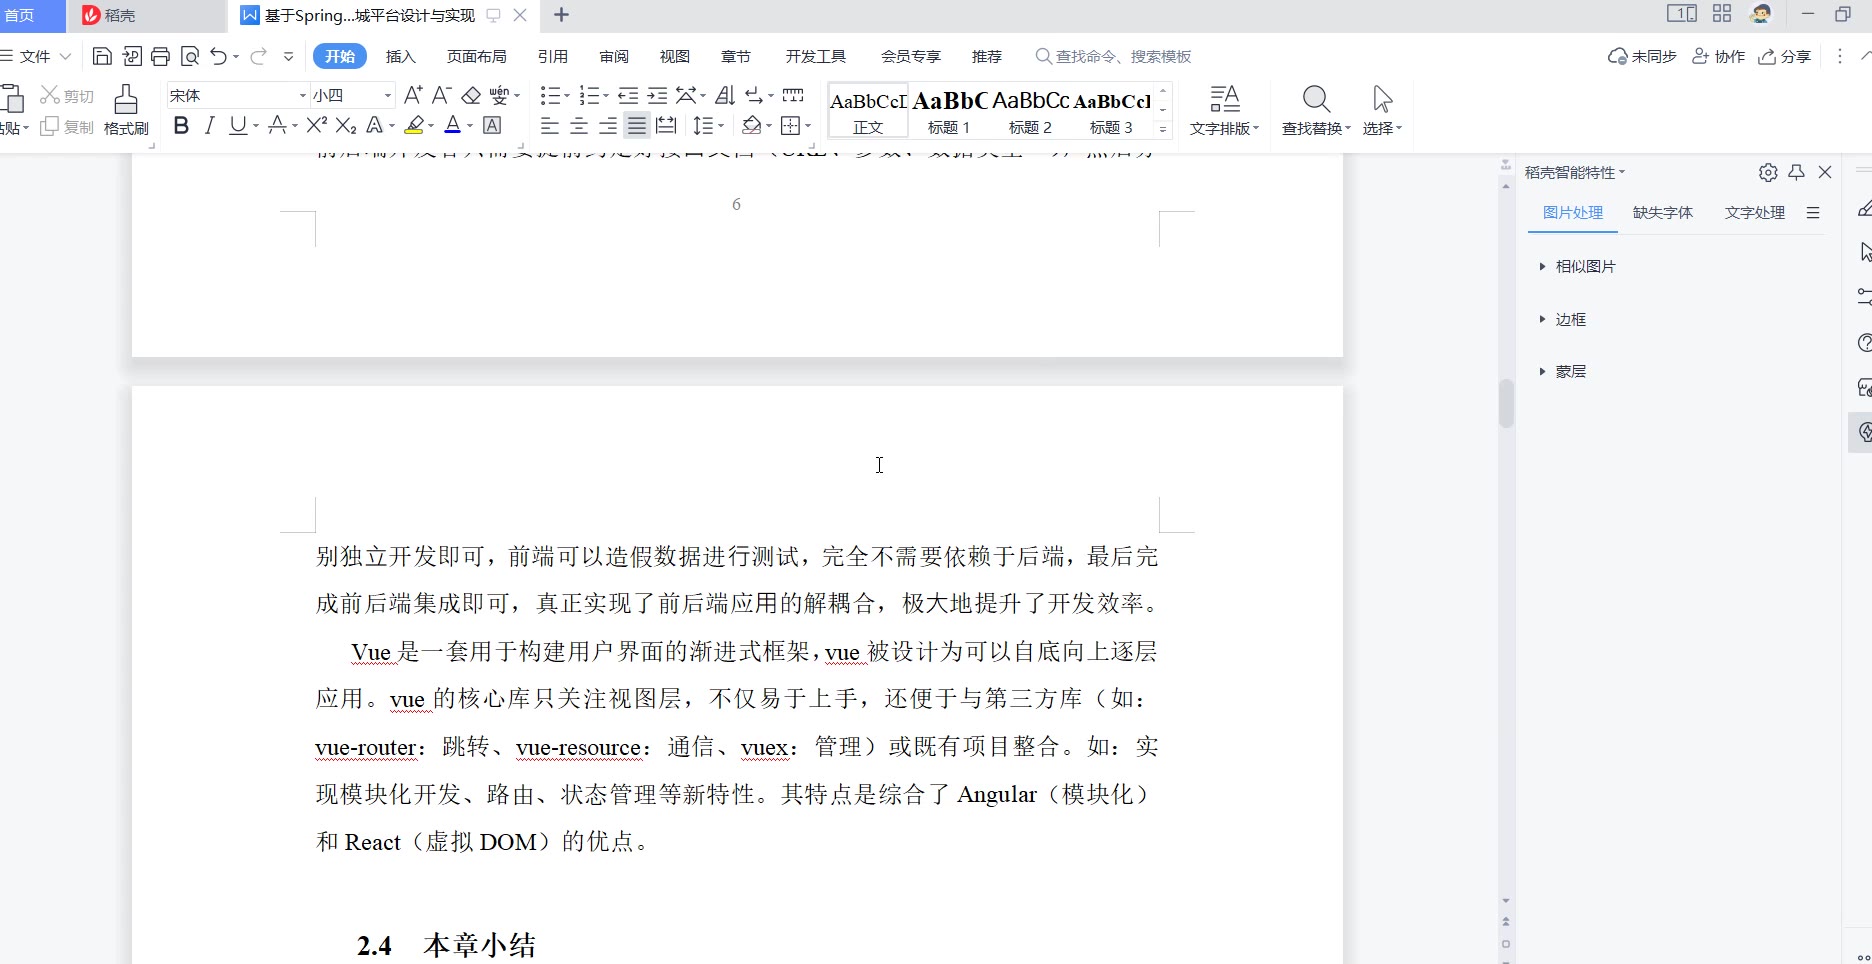Image resolution: width=1872 pixels, height=964 pixels.
Task: Click the 文字排版 button
Action: point(1224,110)
